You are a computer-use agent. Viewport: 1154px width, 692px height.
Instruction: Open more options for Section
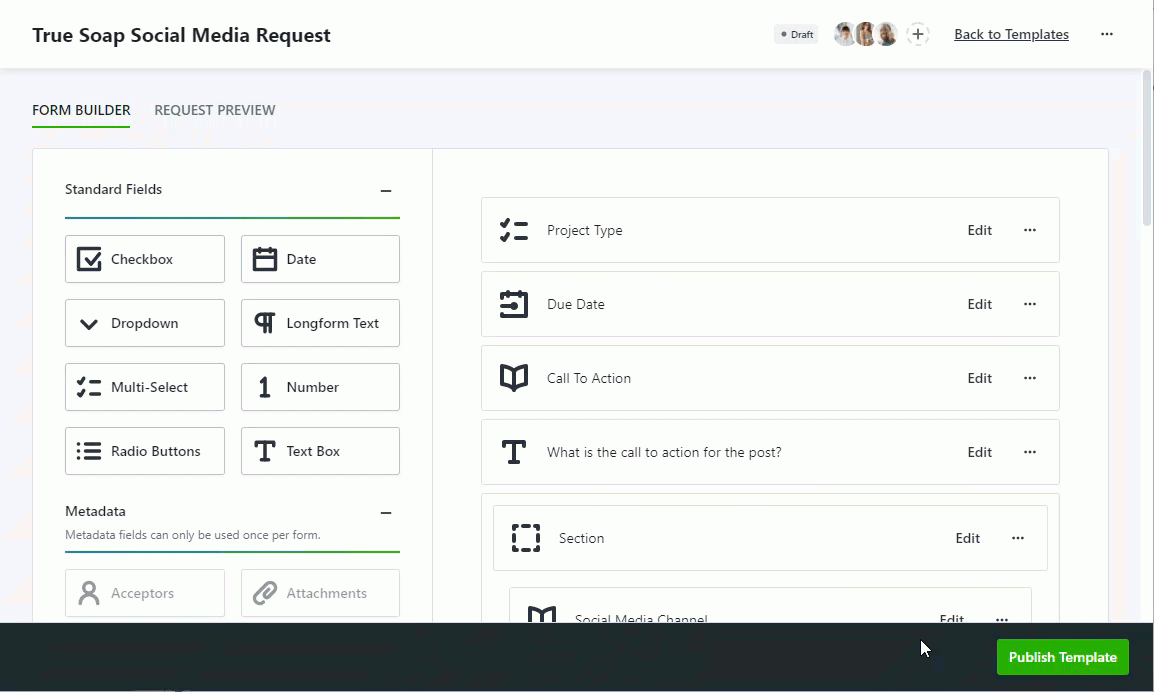pos(1018,538)
